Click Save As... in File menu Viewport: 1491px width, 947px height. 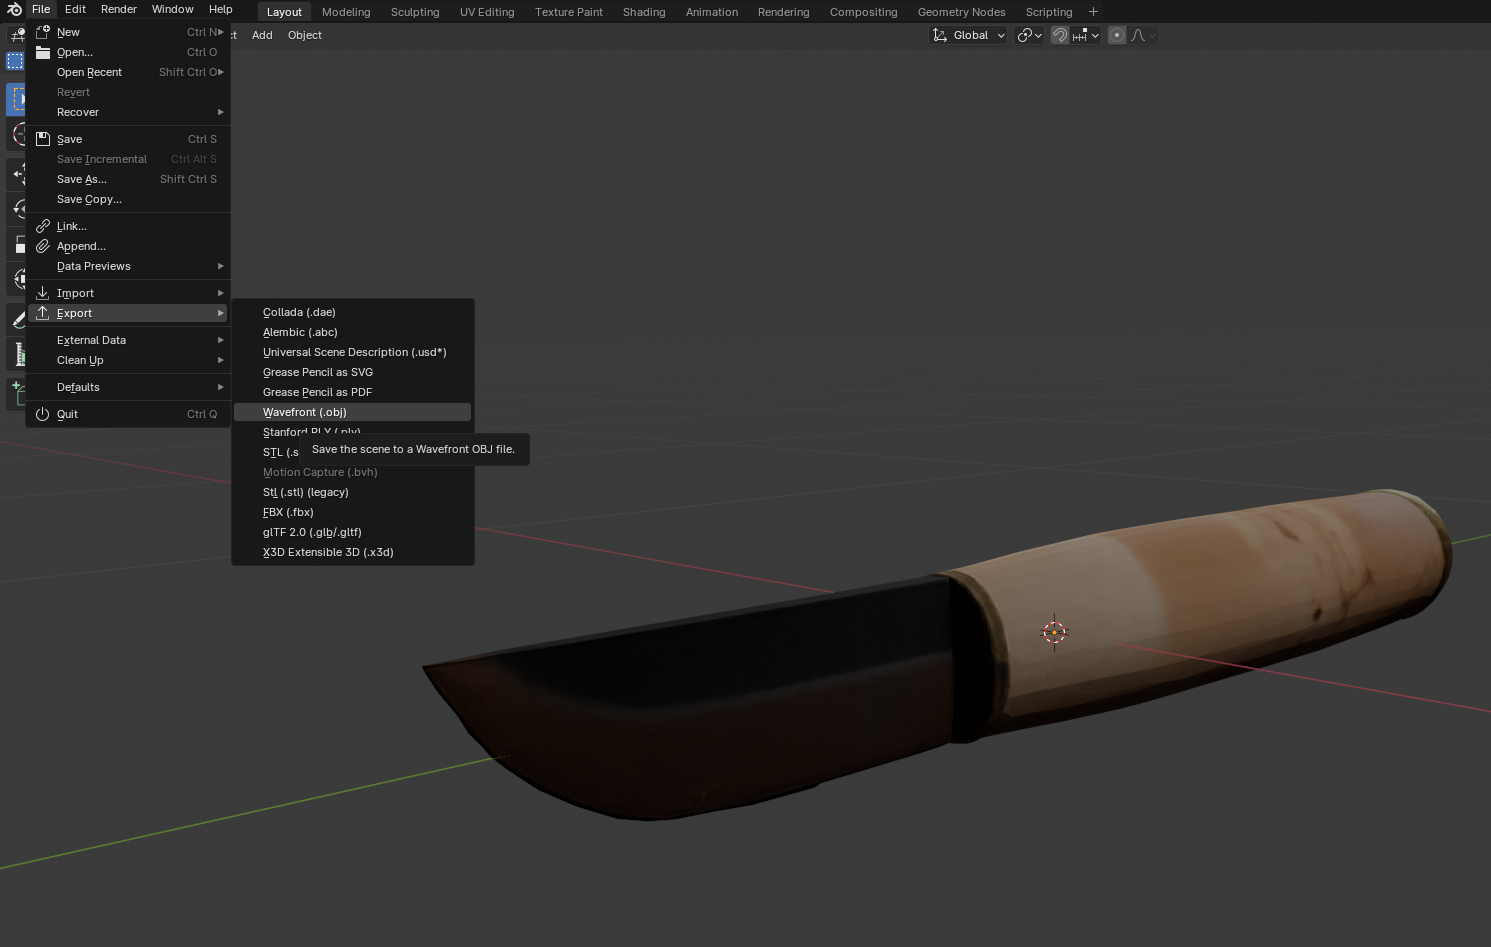pyautogui.click(x=82, y=179)
